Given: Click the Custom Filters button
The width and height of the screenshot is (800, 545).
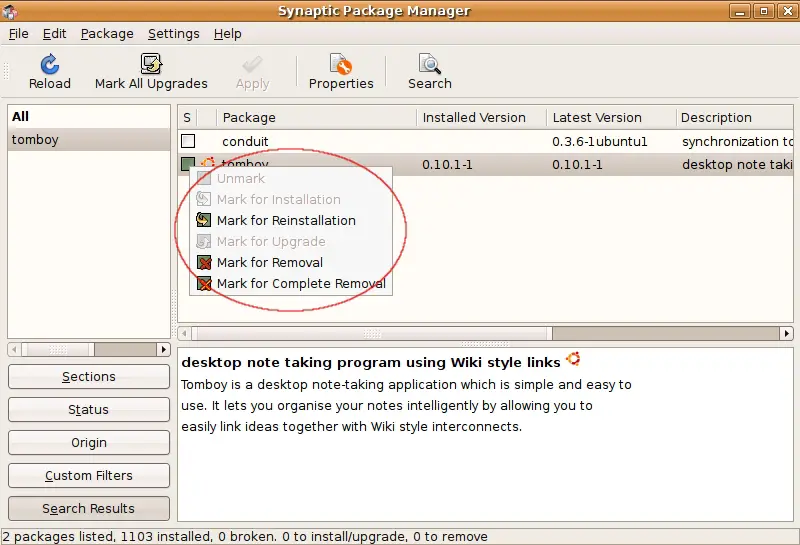Looking at the screenshot, I should point(89,476).
